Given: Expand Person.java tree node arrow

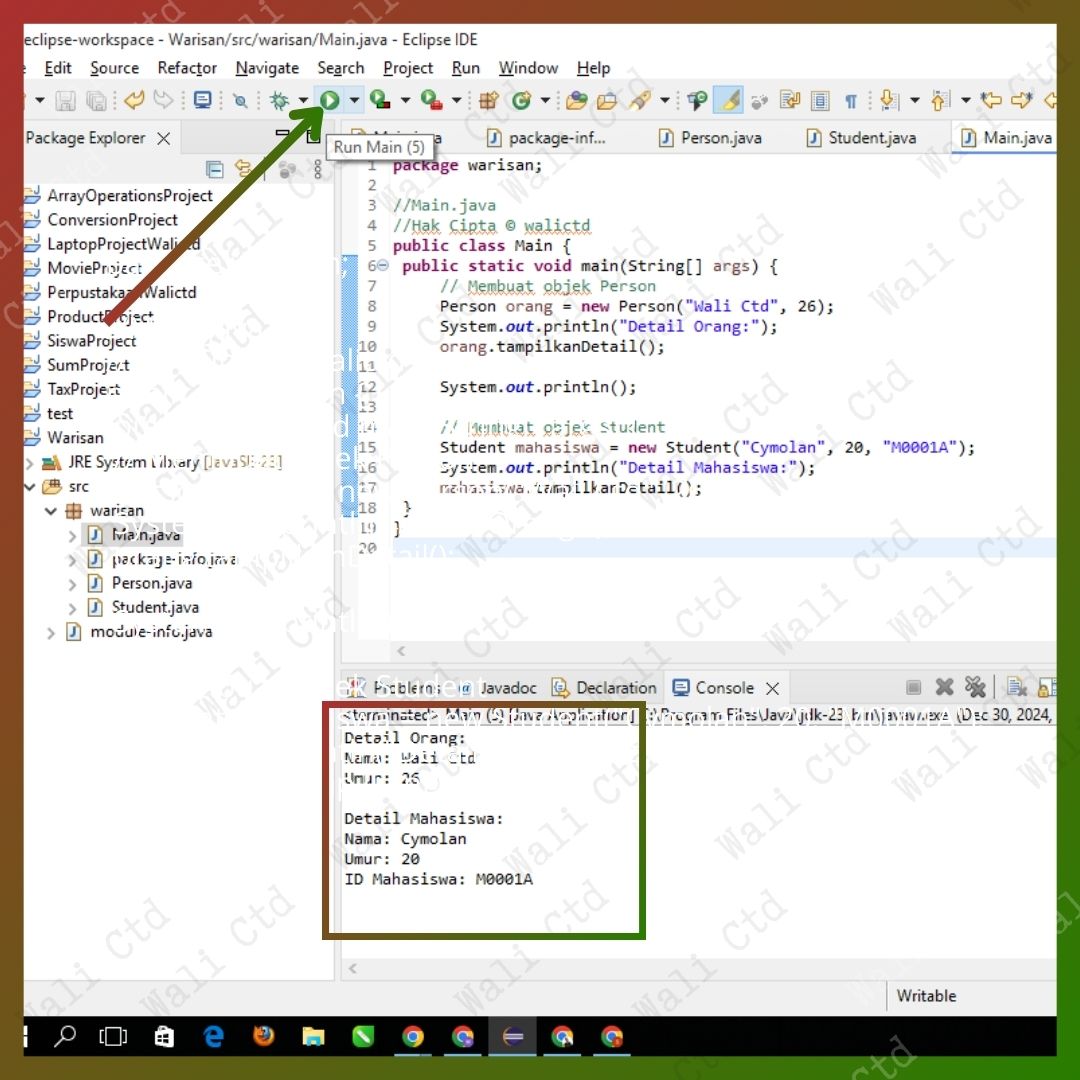Looking at the screenshot, I should coord(73,583).
